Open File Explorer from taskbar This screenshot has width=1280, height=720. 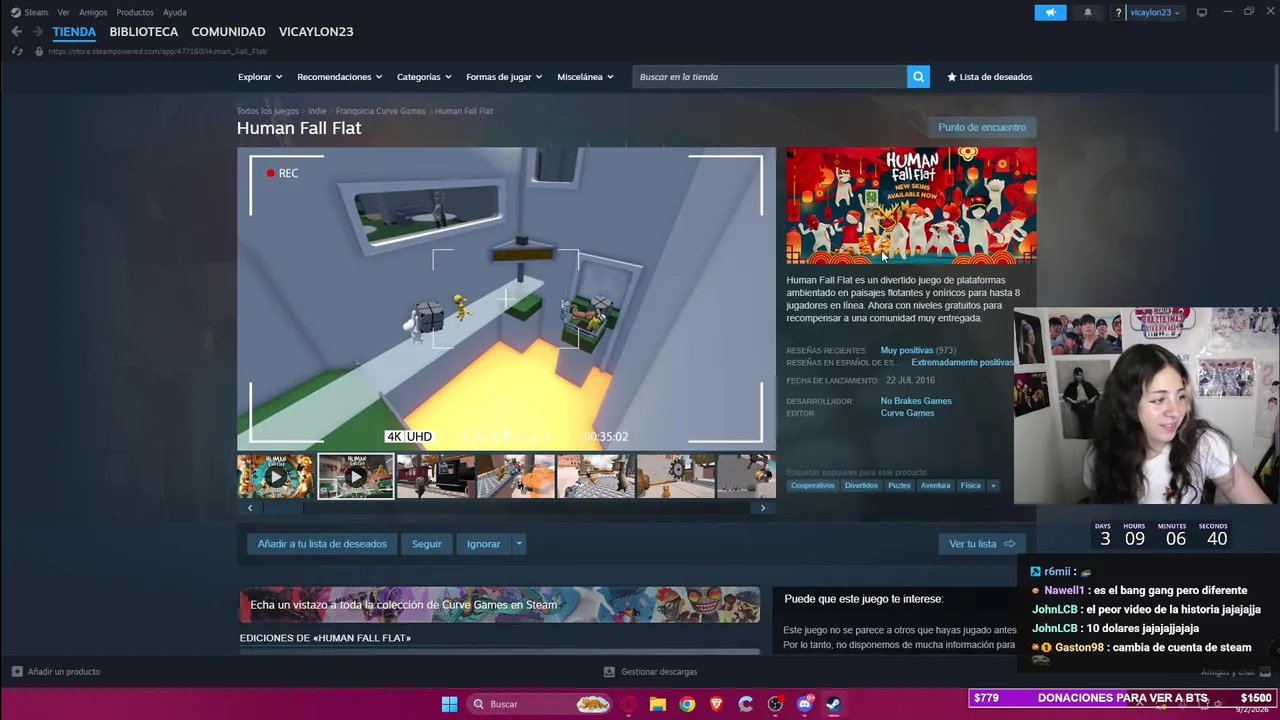(x=657, y=704)
